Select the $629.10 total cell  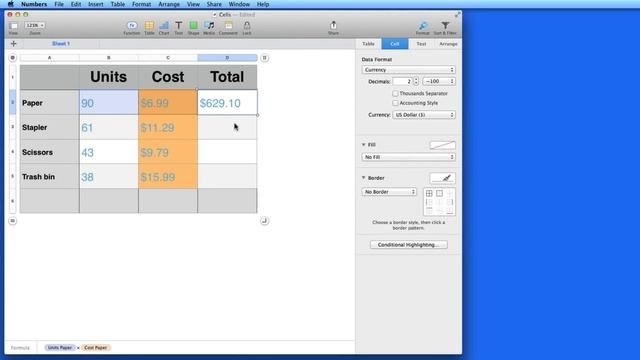coord(227,103)
